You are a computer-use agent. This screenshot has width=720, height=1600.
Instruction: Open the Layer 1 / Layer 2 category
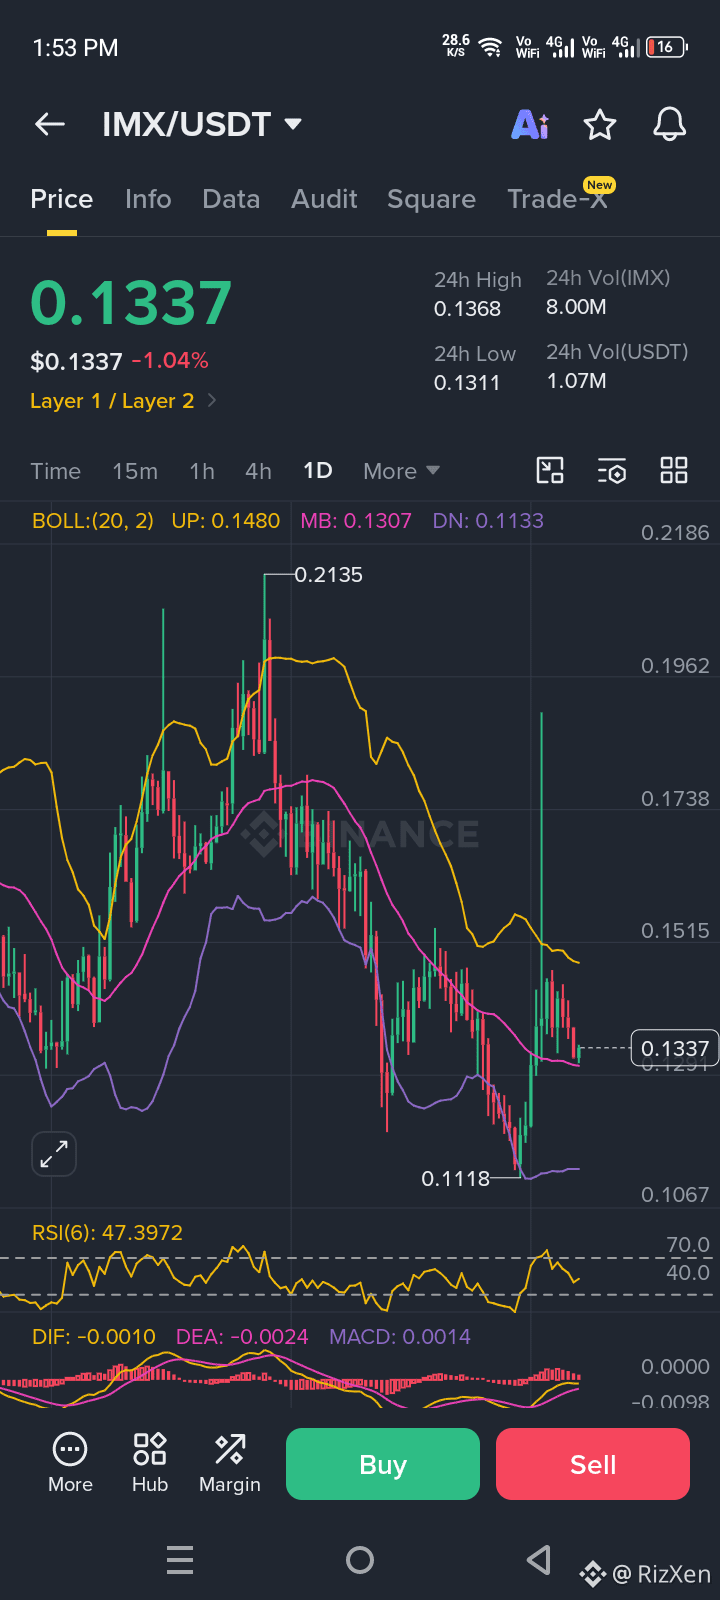(x=123, y=401)
